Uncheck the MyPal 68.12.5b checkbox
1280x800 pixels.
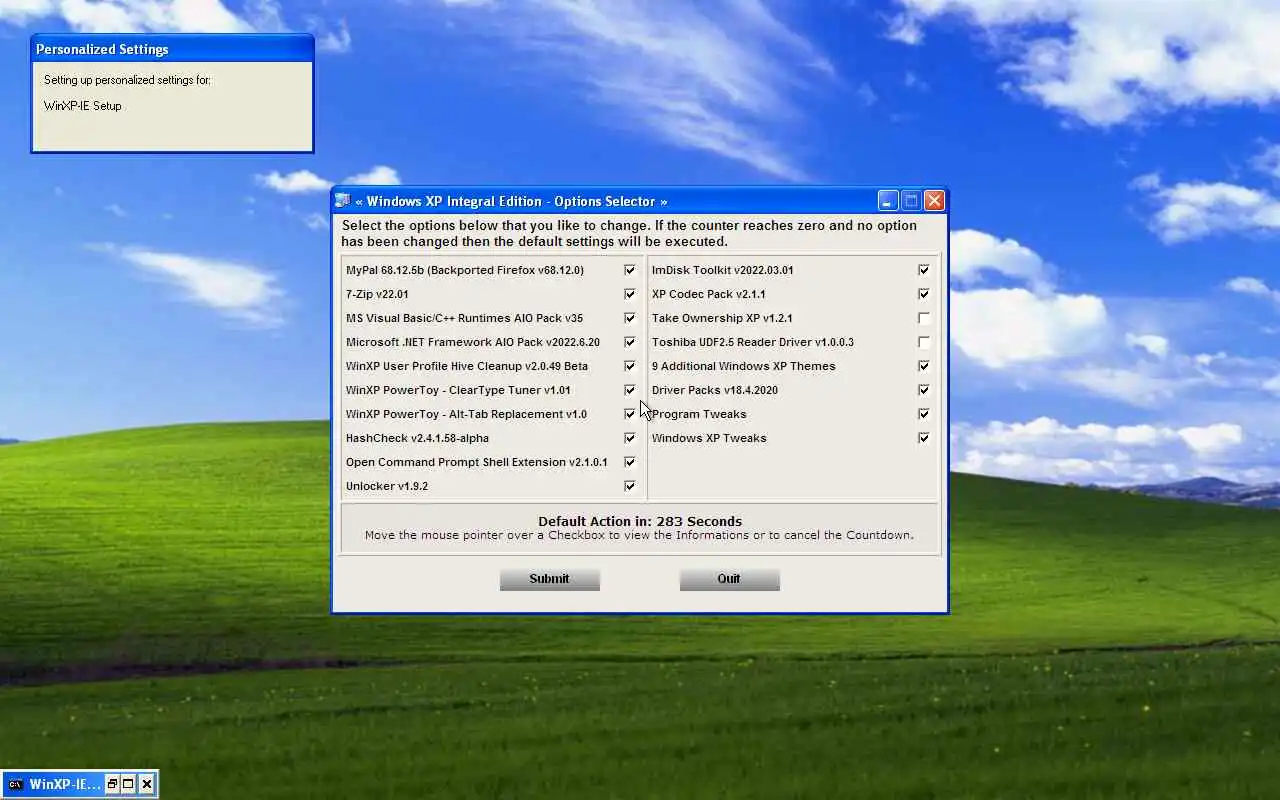[630, 270]
